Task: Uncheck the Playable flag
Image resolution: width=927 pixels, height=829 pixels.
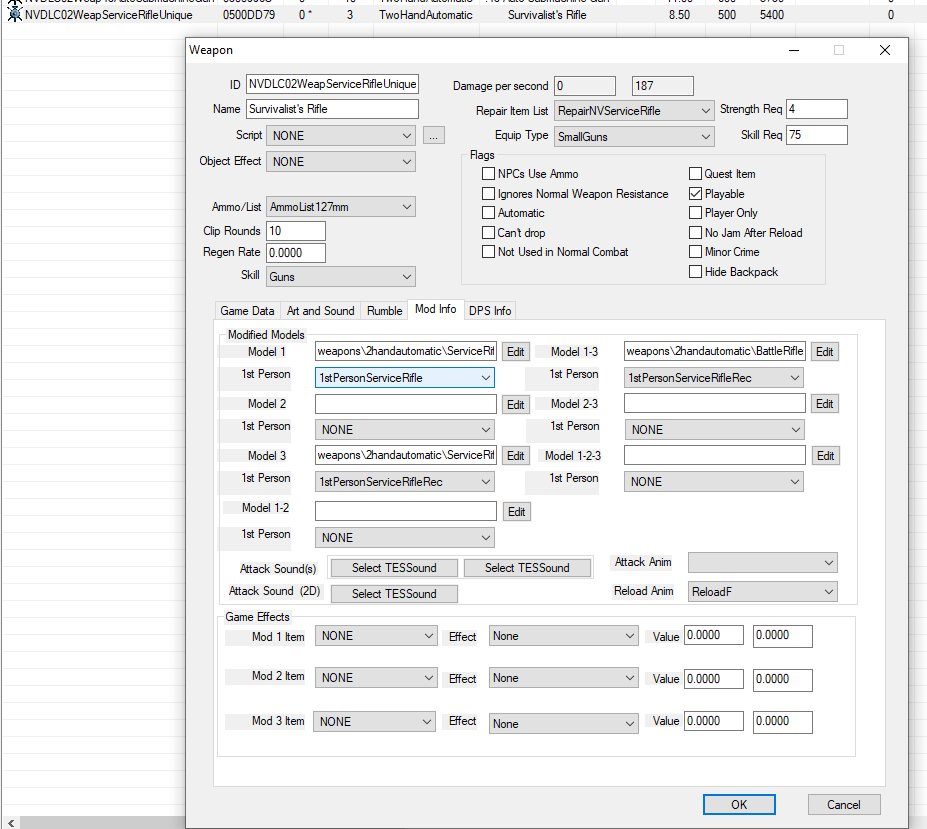Action: 695,194
